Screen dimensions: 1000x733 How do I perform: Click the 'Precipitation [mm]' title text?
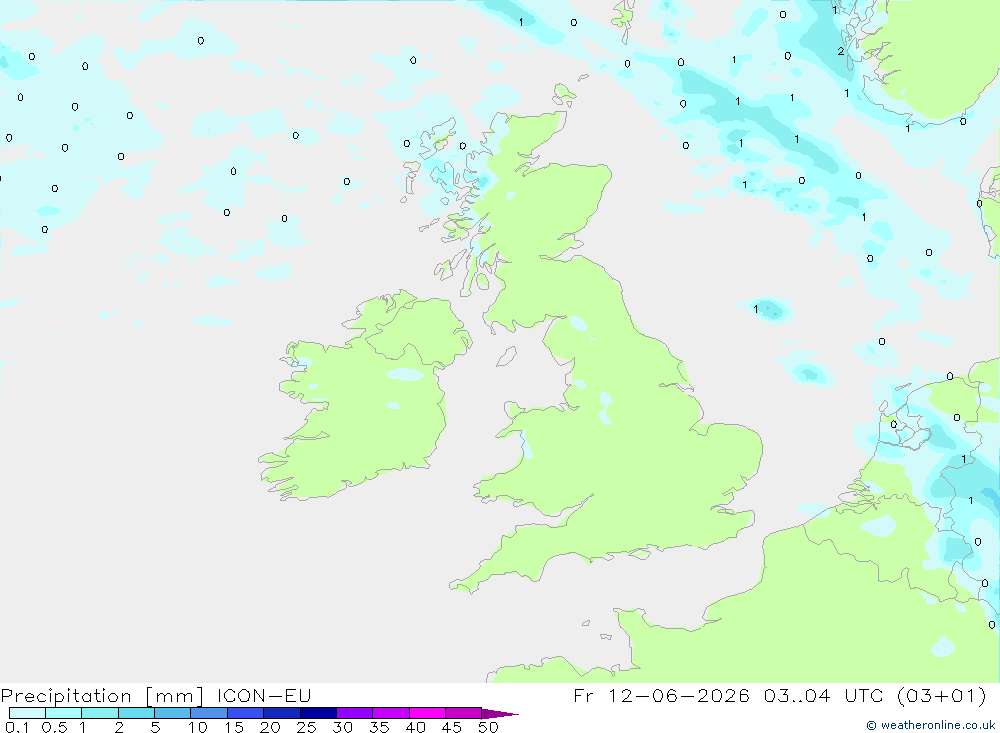[102, 696]
